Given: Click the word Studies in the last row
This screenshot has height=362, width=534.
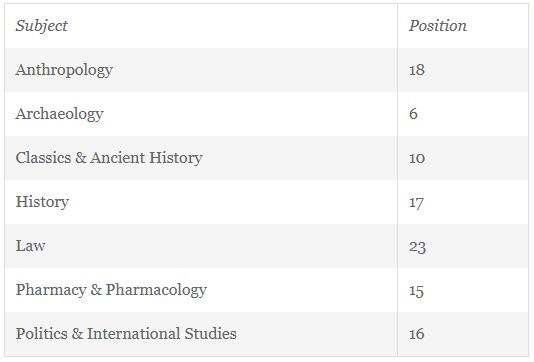Looking at the screenshot, I should (210, 334).
